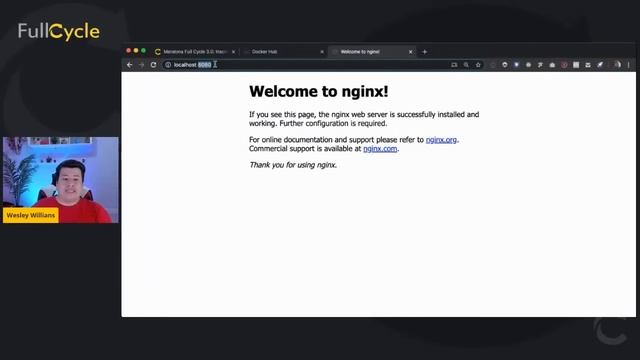Open the profile avatar in the toolbar
The width and height of the screenshot is (640, 360).
[x=617, y=64]
